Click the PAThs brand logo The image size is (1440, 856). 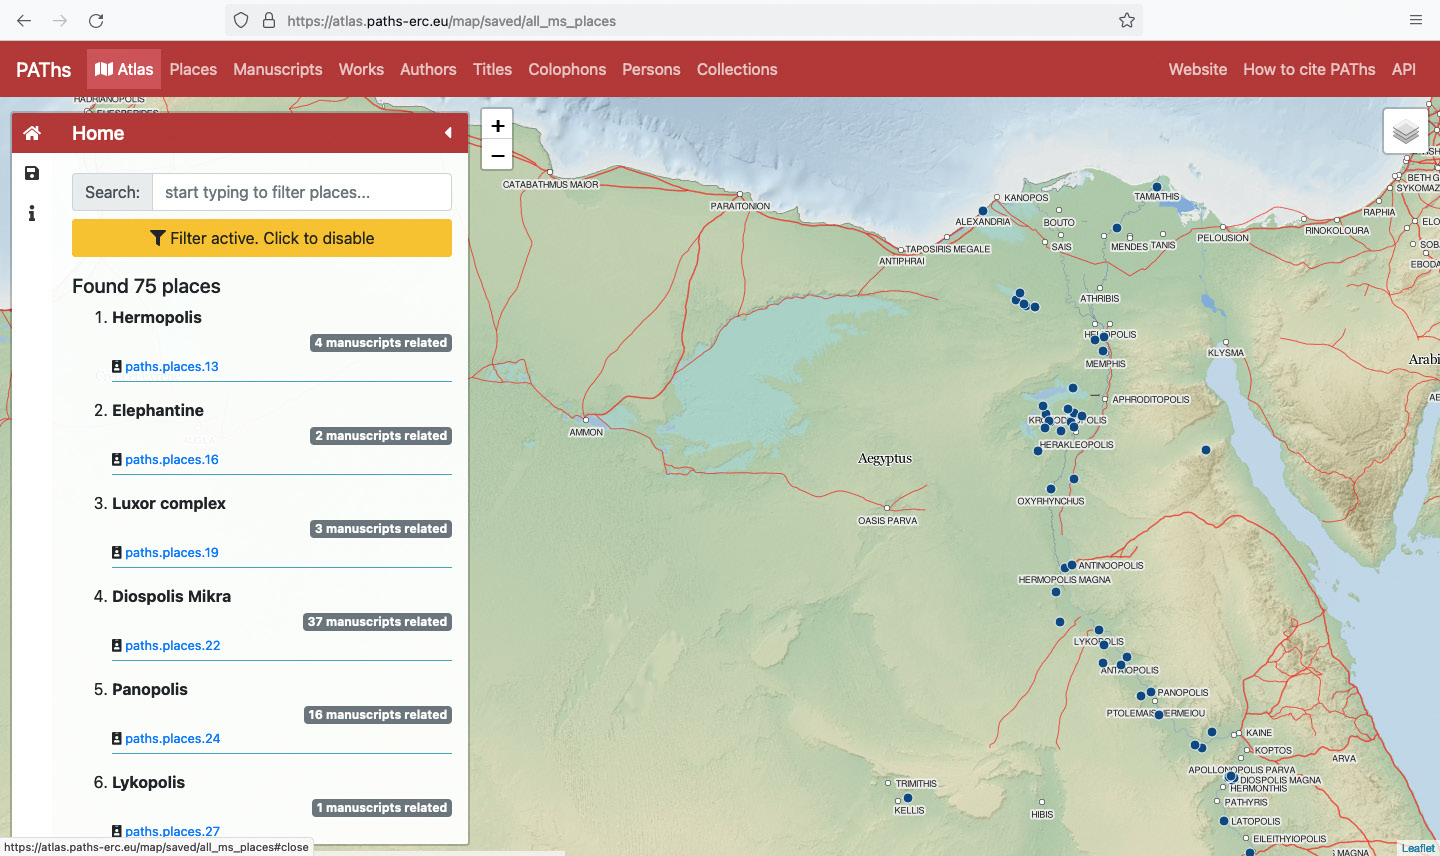point(44,69)
